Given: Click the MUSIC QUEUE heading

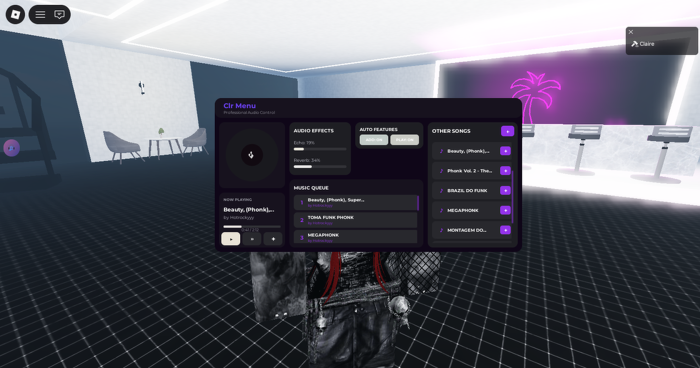Looking at the screenshot, I should (x=311, y=188).
